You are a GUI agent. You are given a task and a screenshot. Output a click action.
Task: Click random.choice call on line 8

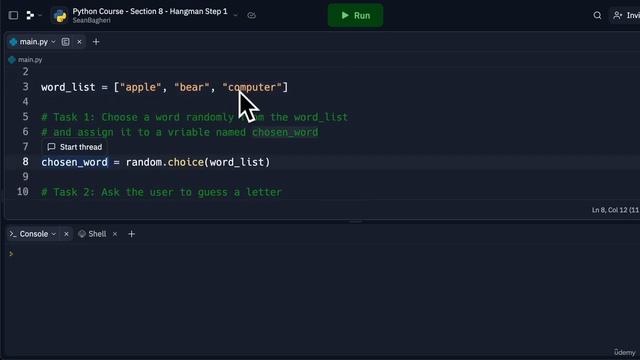(198, 162)
